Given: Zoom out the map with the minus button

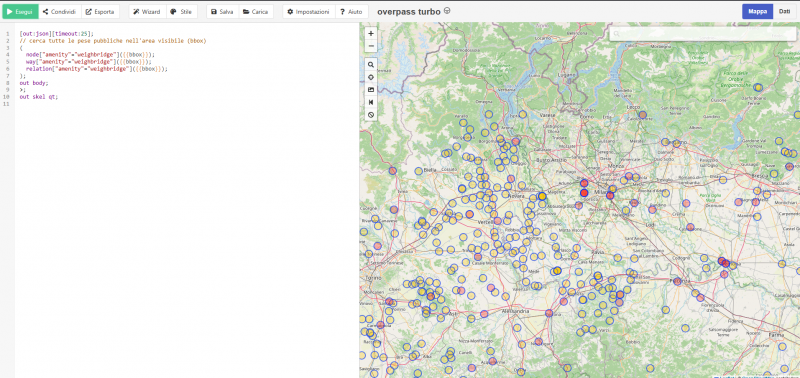Looking at the screenshot, I should tap(371, 46).
